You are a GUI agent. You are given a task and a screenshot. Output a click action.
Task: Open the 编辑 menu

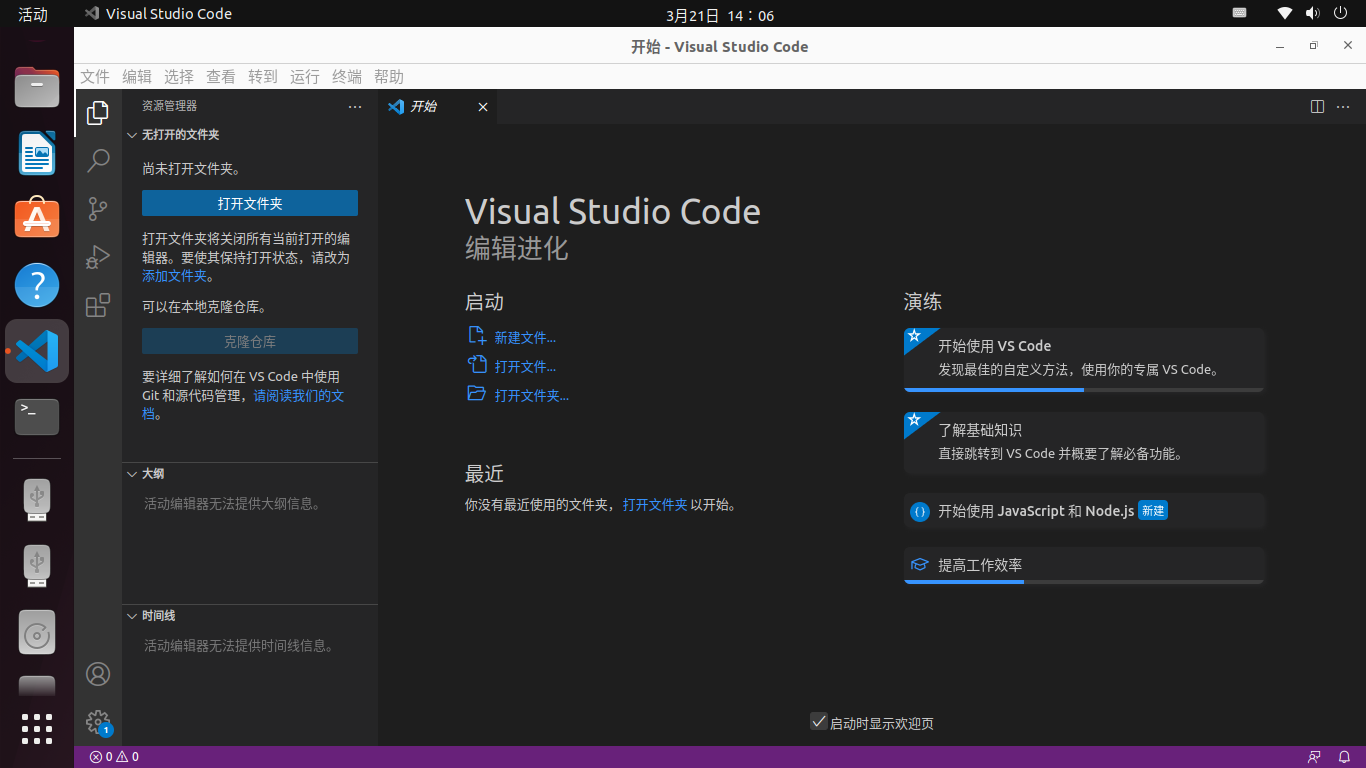point(137,77)
